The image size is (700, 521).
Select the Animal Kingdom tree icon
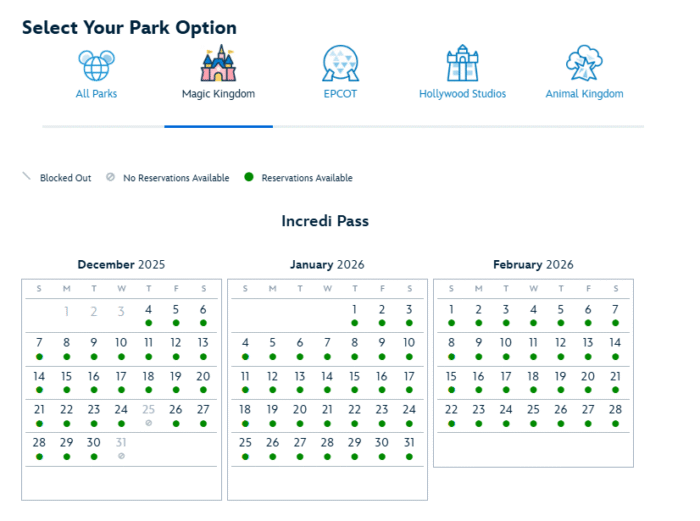(584, 64)
